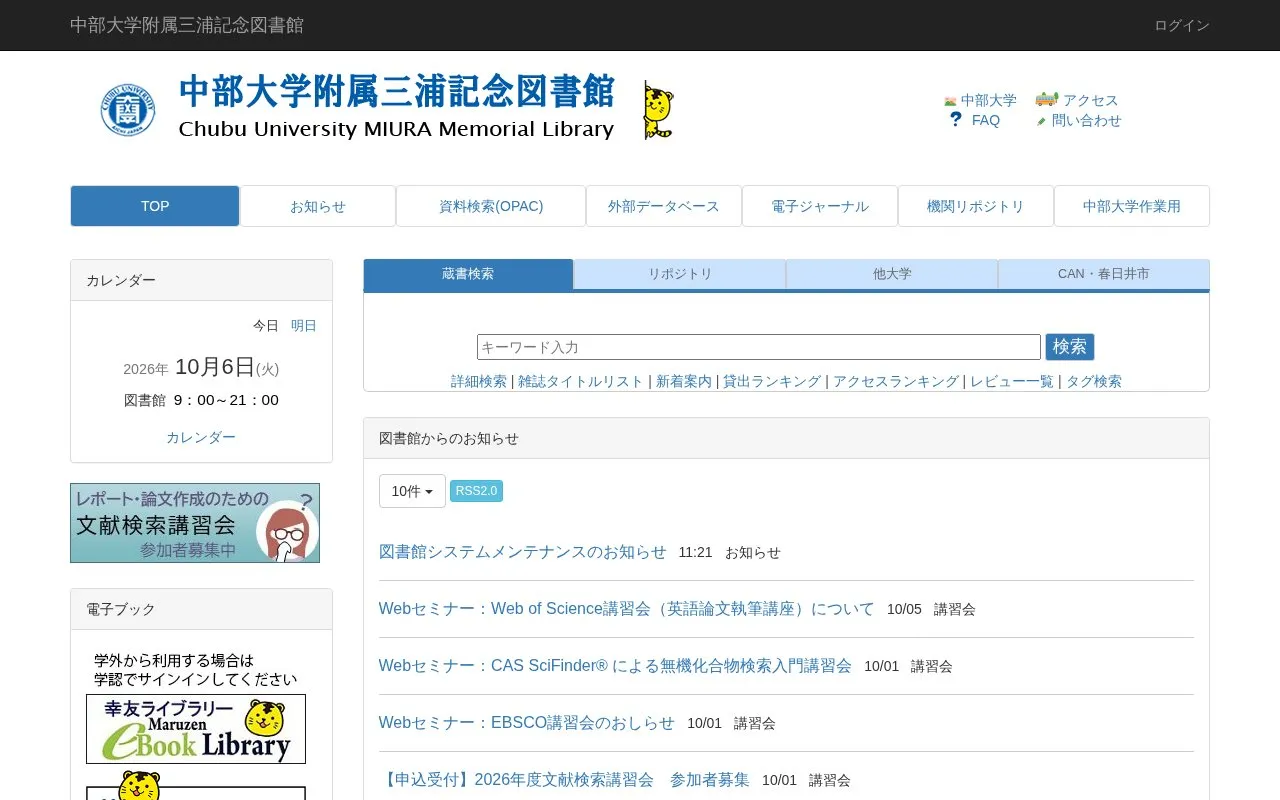Image resolution: width=1280 pixels, height=800 pixels.
Task: Open the 中部大学作業用 navigation tab
Action: point(1132,206)
